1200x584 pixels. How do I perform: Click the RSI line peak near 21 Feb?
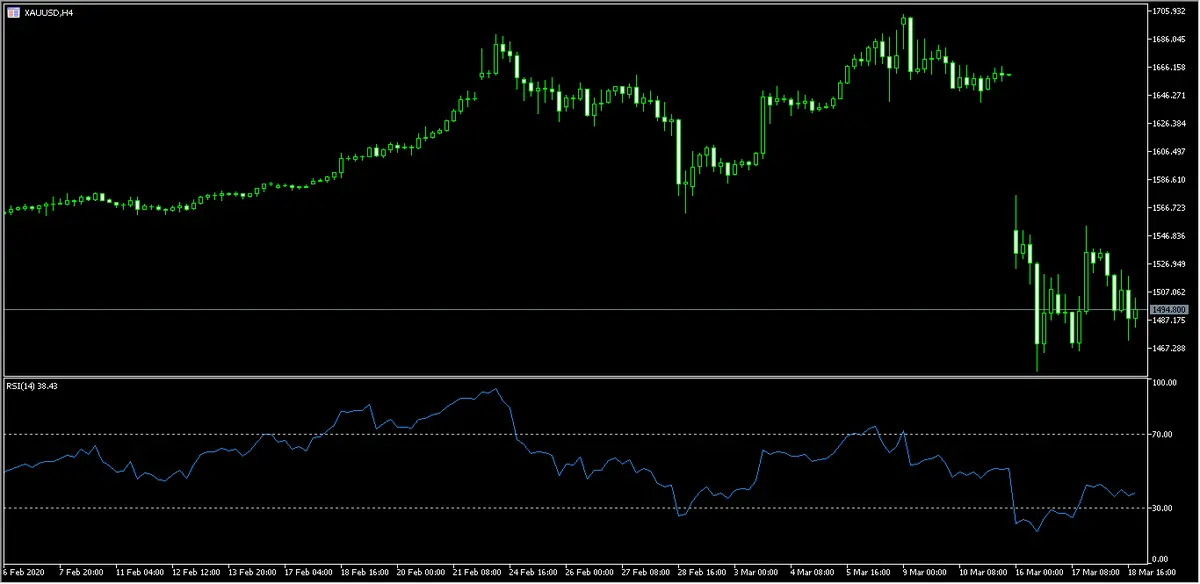click(x=497, y=389)
